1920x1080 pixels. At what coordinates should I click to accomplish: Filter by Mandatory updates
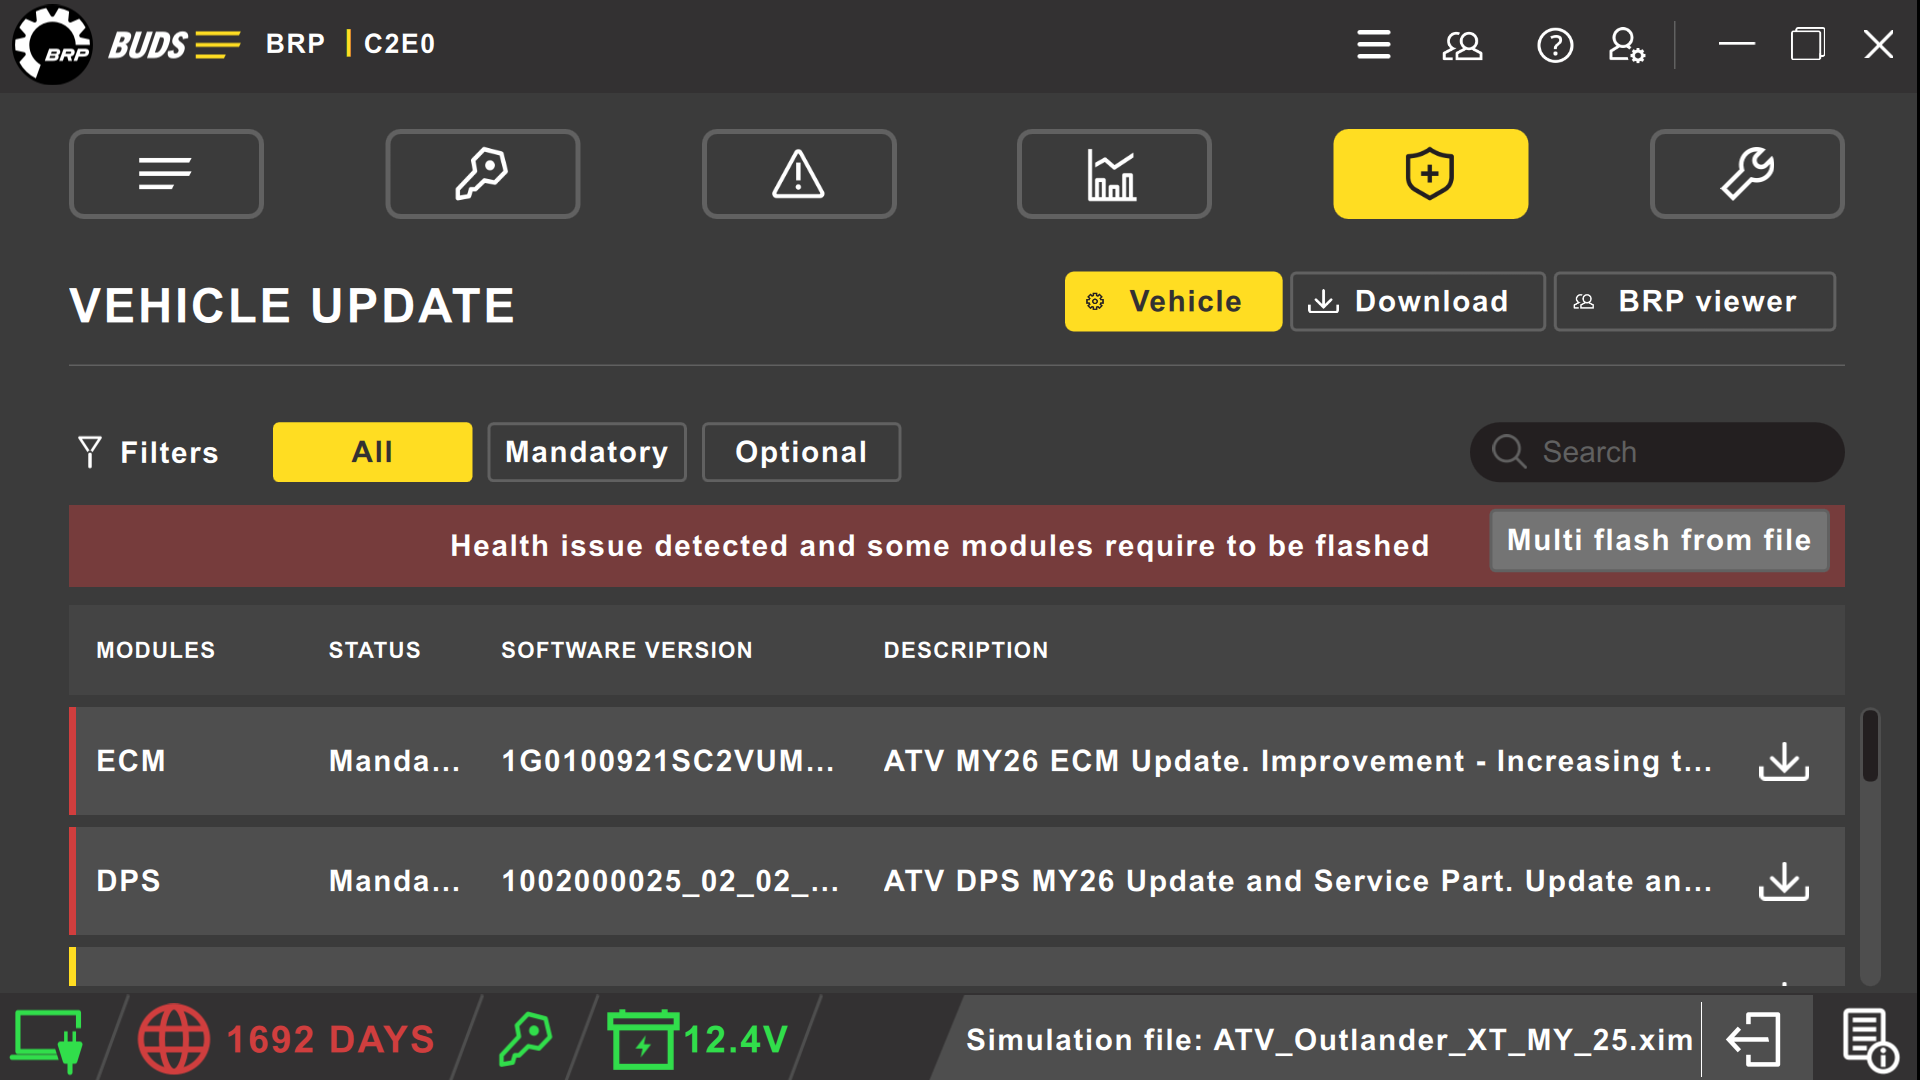pos(587,452)
